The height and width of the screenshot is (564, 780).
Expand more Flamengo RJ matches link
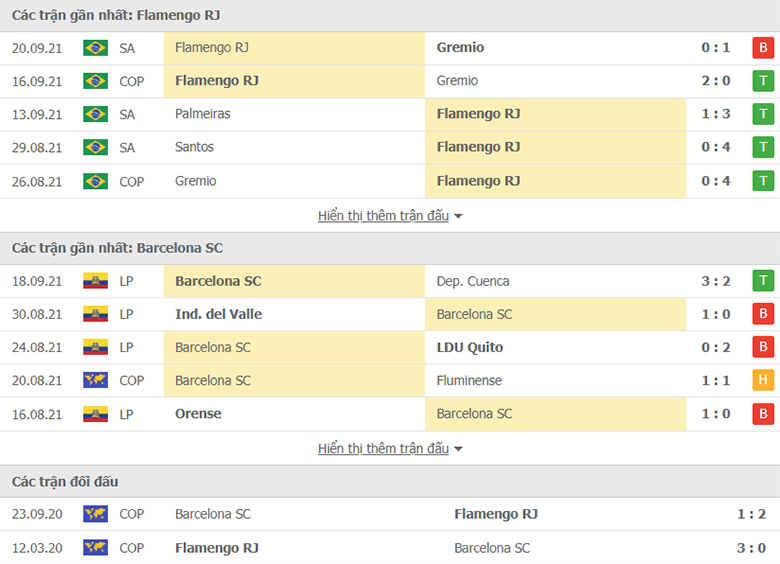click(384, 216)
